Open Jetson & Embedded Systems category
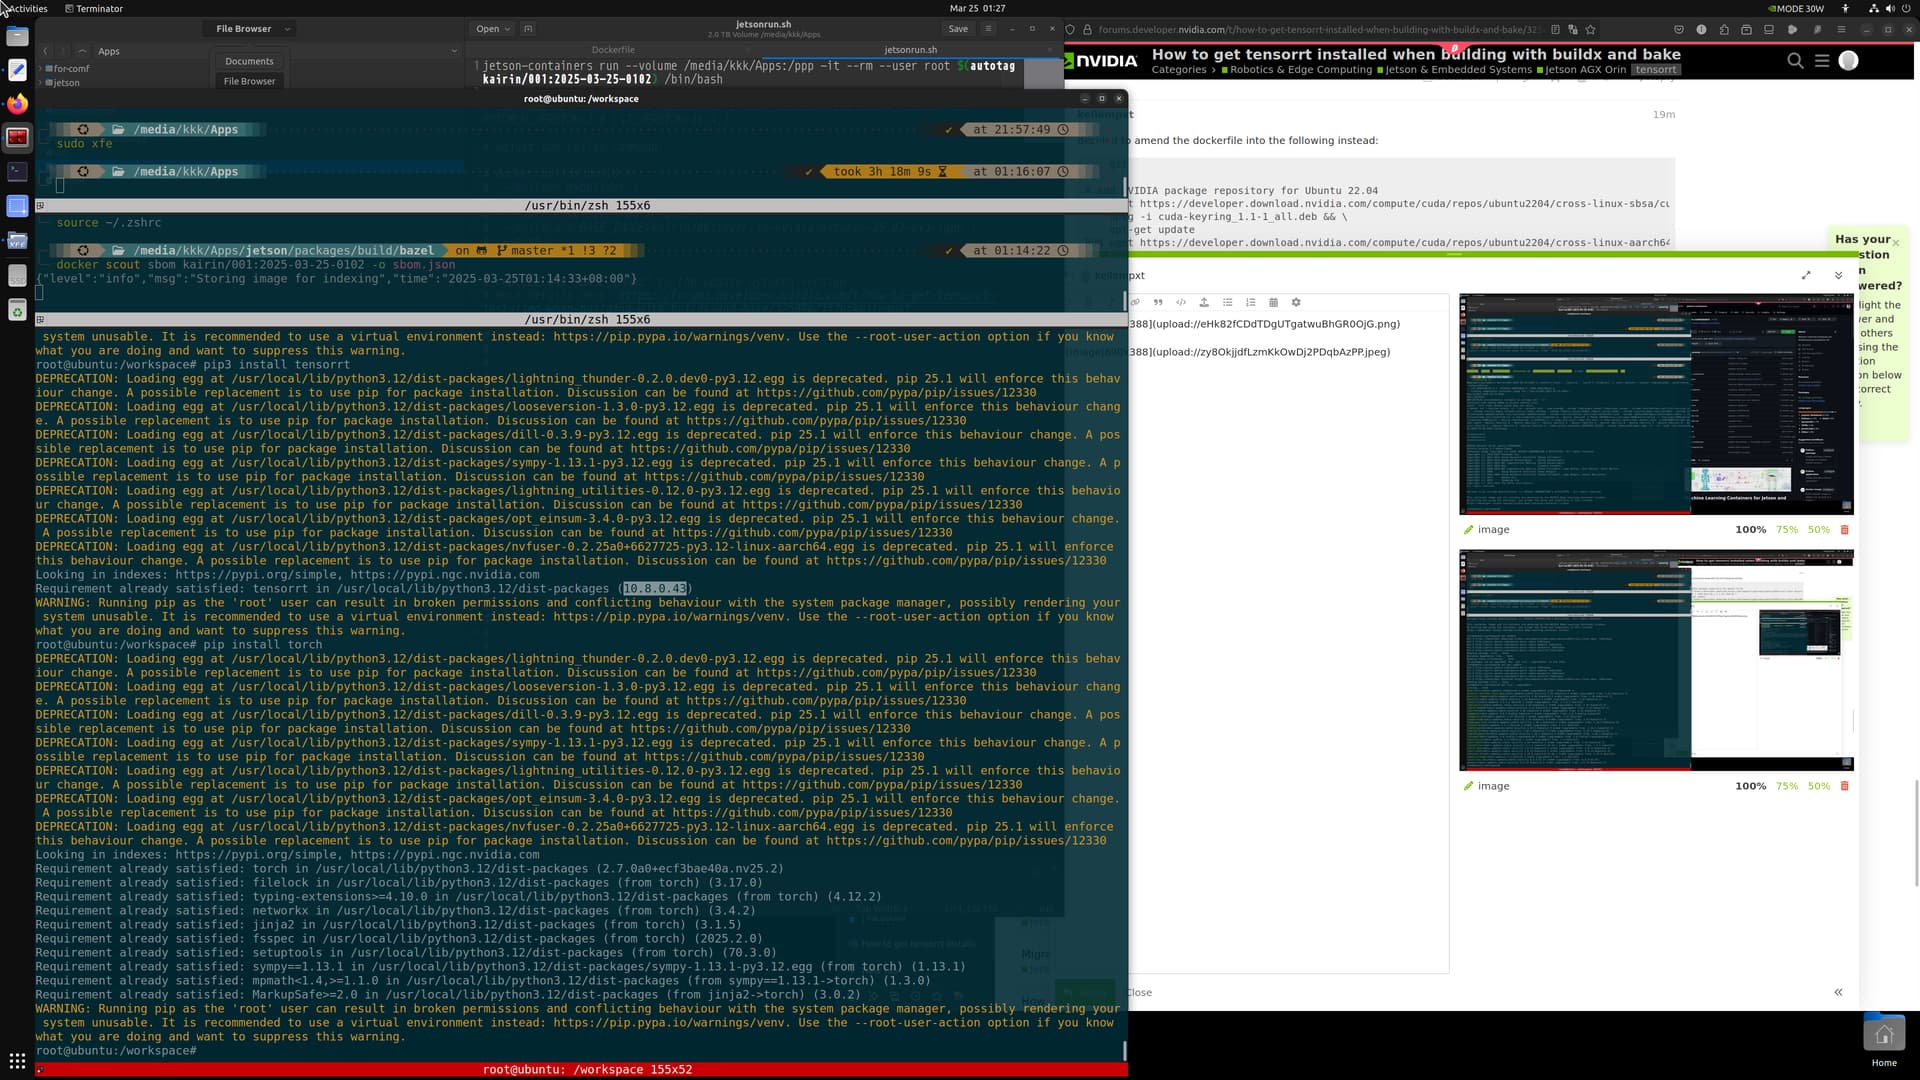Screen dimensions: 1920x1080 [1454, 70]
